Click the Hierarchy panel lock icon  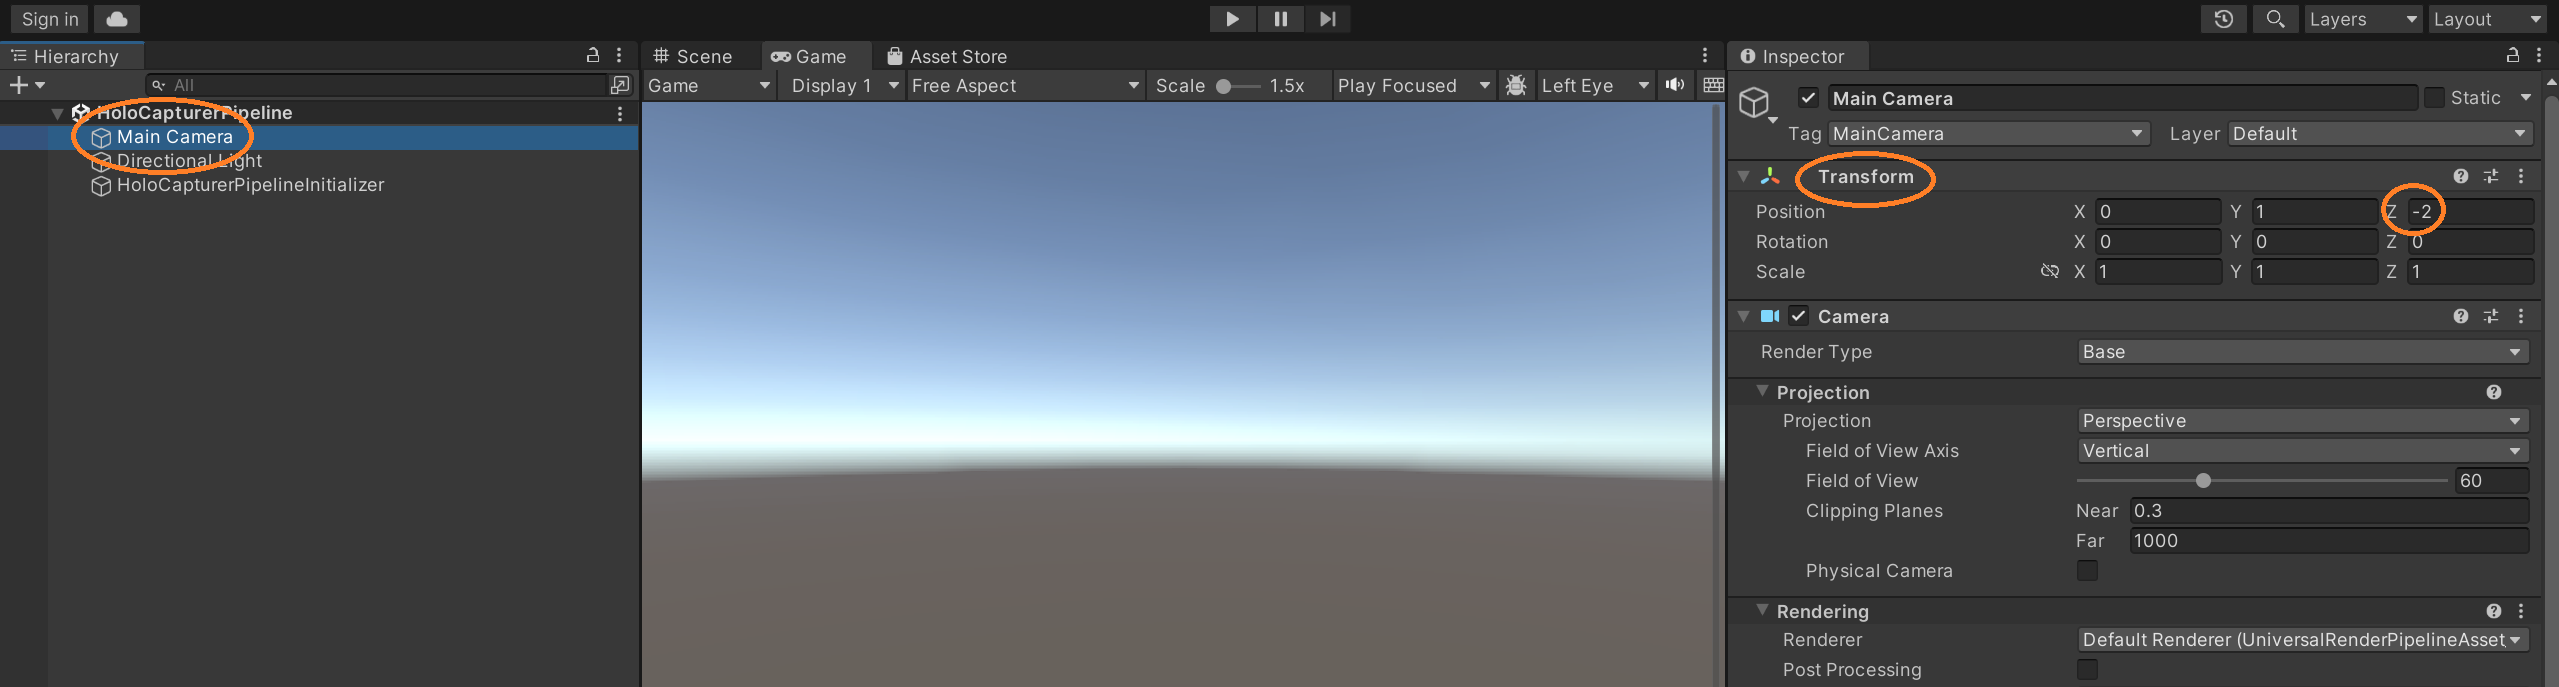[x=593, y=56]
